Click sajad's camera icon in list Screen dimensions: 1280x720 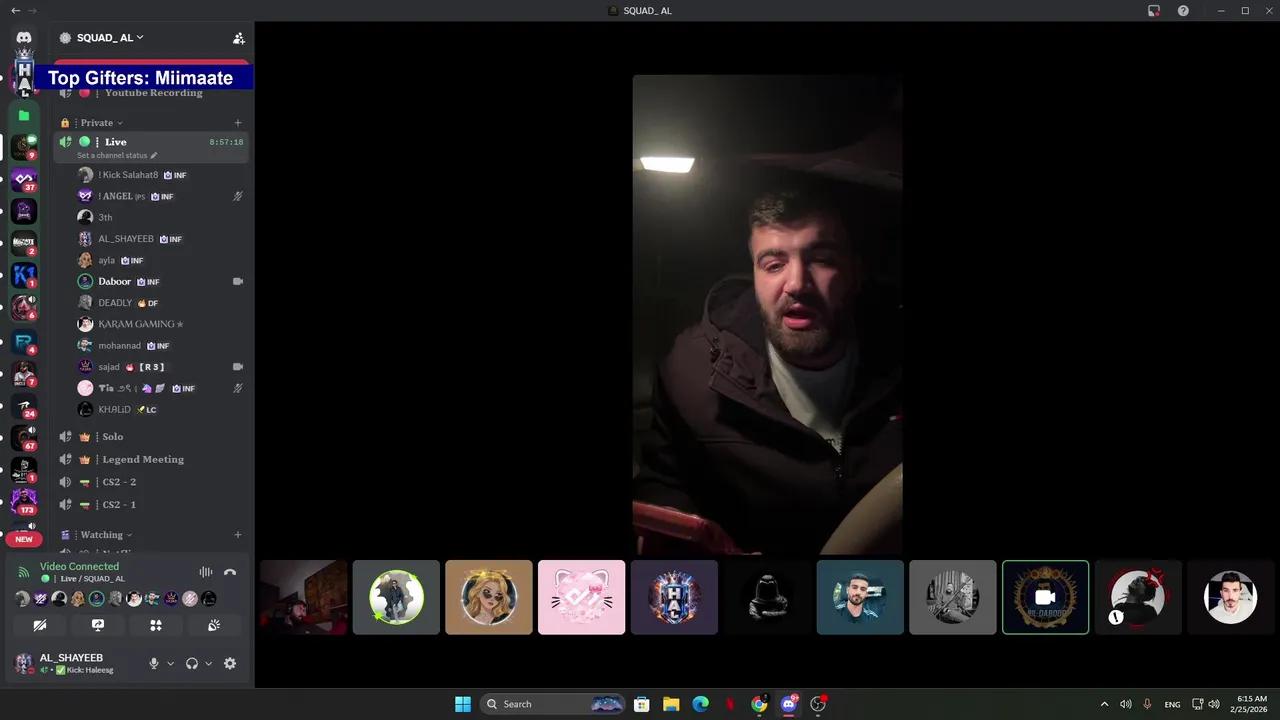coord(238,367)
